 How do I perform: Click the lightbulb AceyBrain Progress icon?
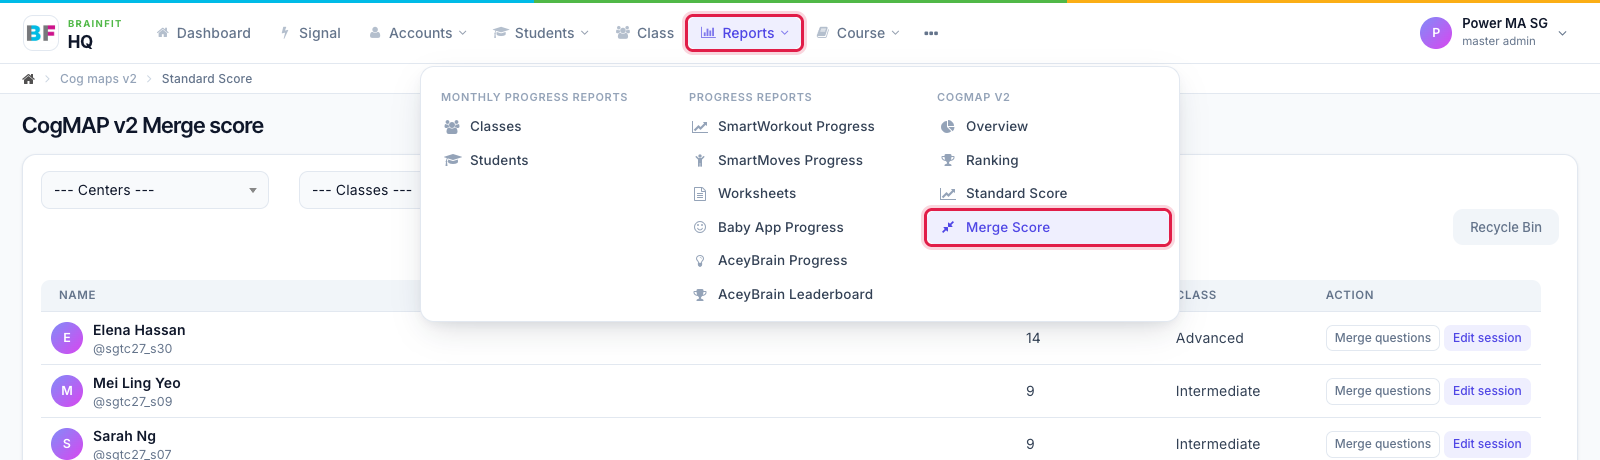tap(700, 261)
